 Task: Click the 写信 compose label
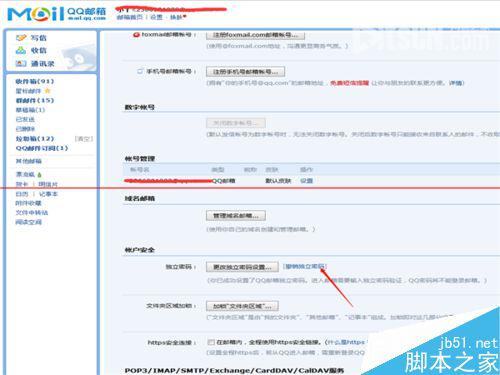39,38
